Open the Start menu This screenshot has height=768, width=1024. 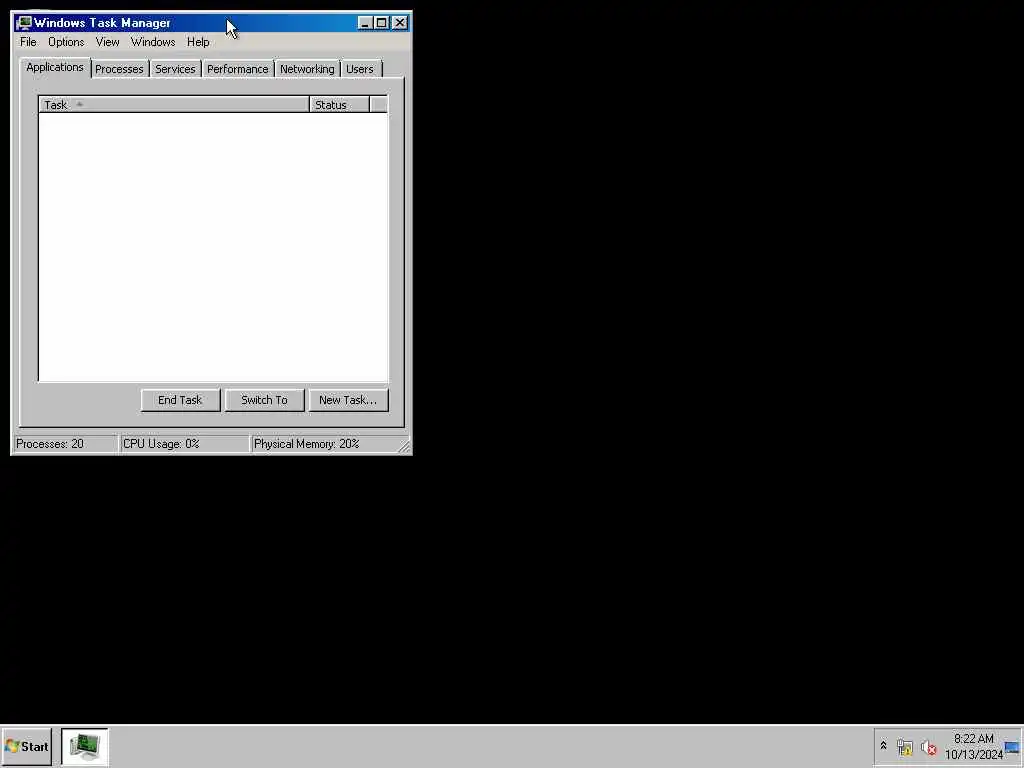(x=27, y=746)
